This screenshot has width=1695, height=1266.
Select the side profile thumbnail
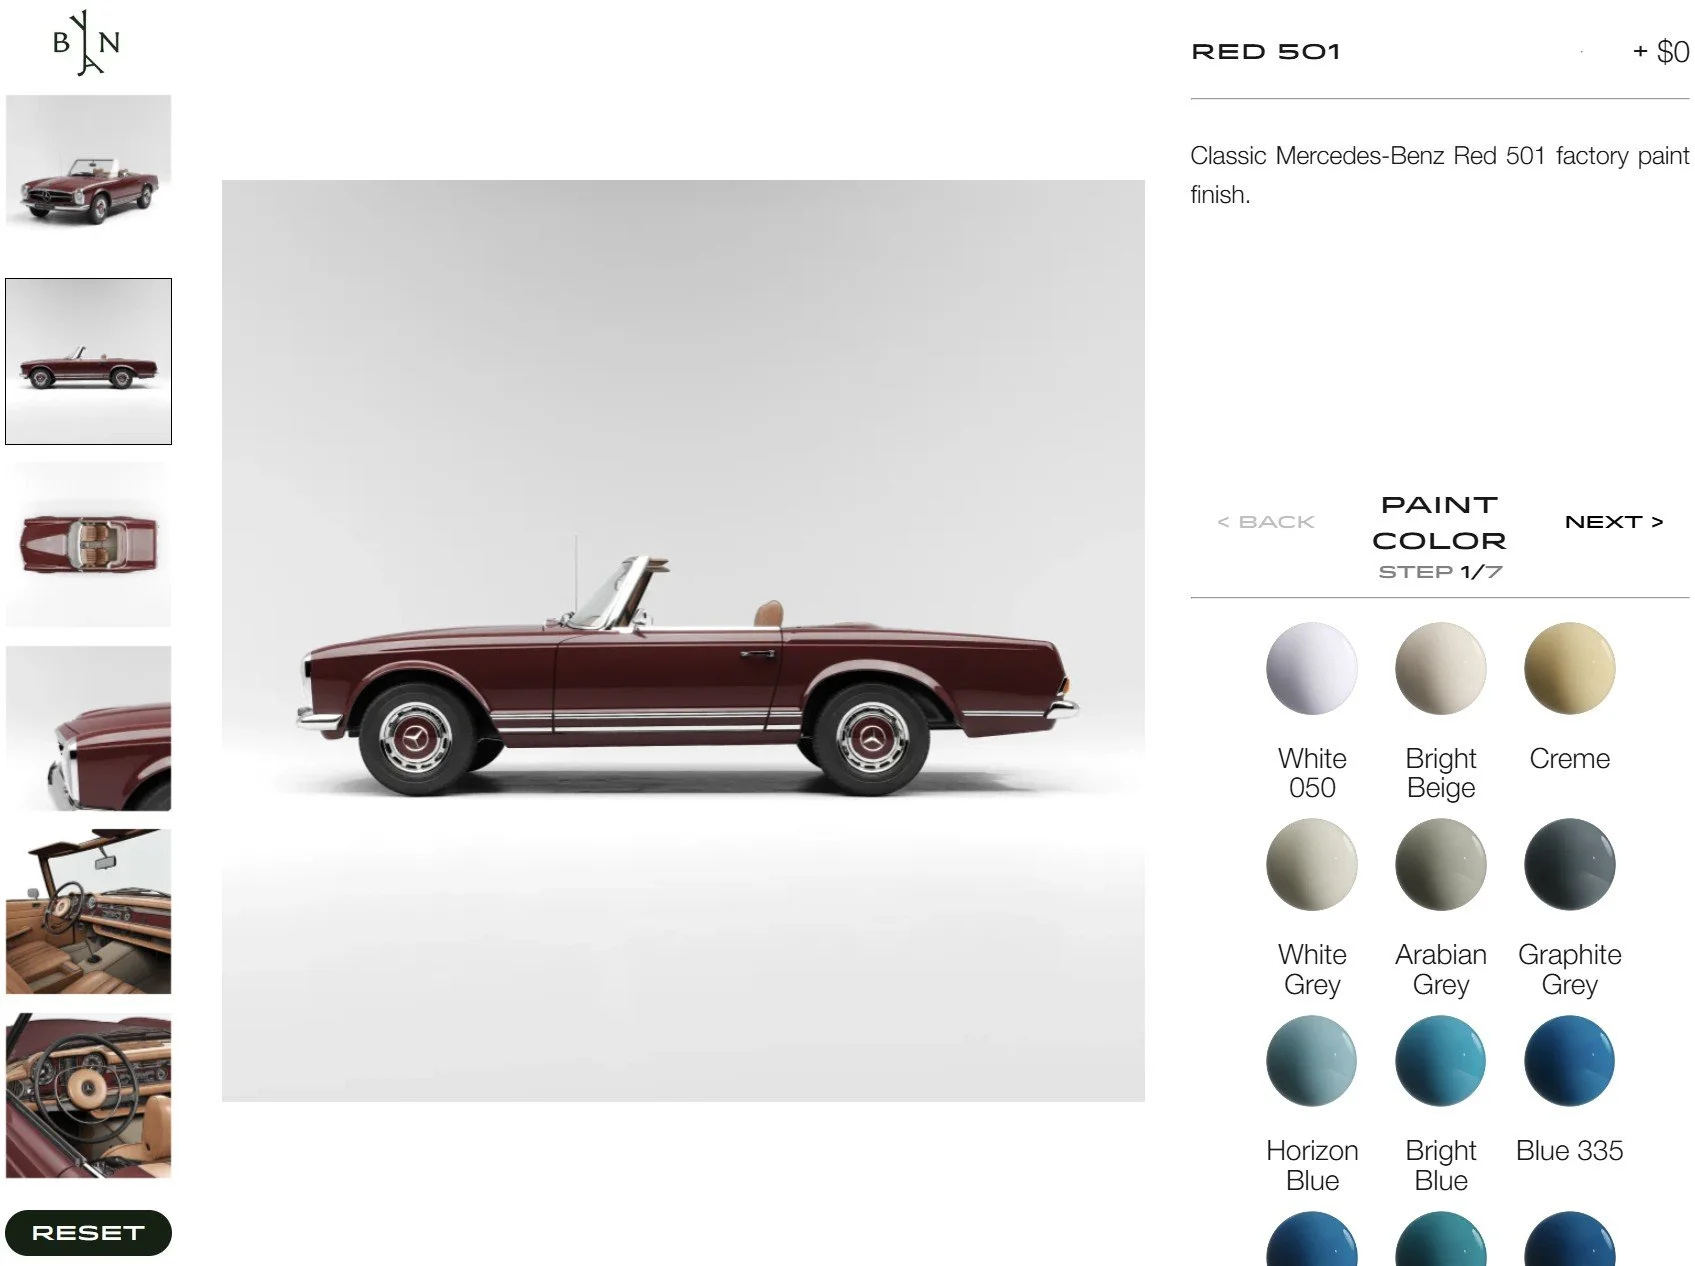click(x=88, y=361)
